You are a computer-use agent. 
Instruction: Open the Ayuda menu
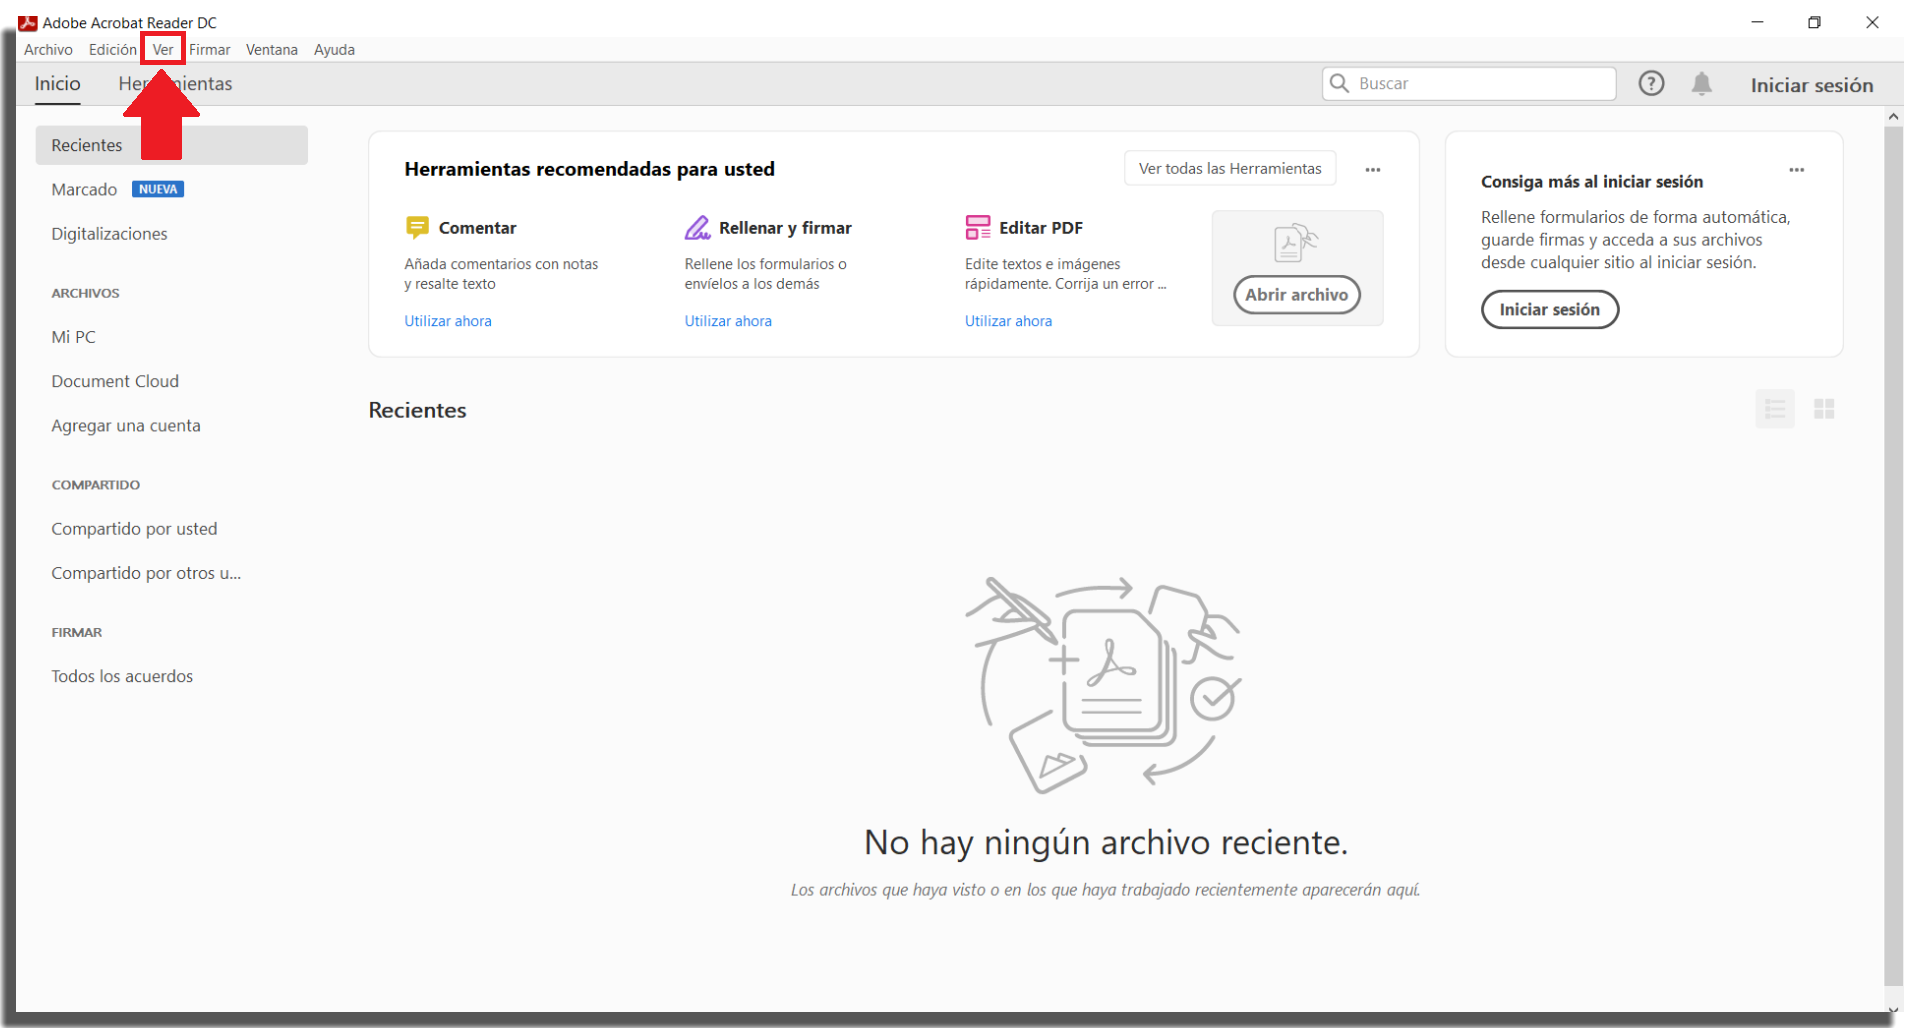click(334, 49)
